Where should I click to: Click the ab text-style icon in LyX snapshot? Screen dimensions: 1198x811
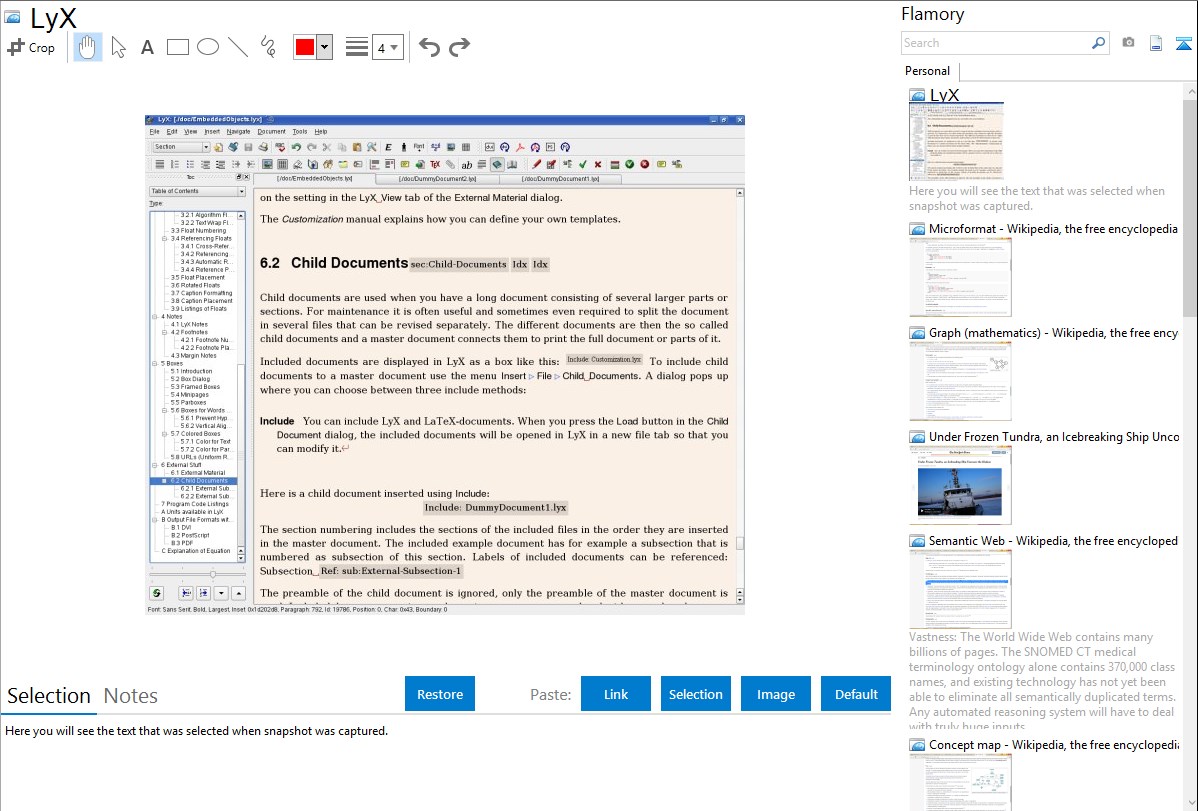[466, 164]
